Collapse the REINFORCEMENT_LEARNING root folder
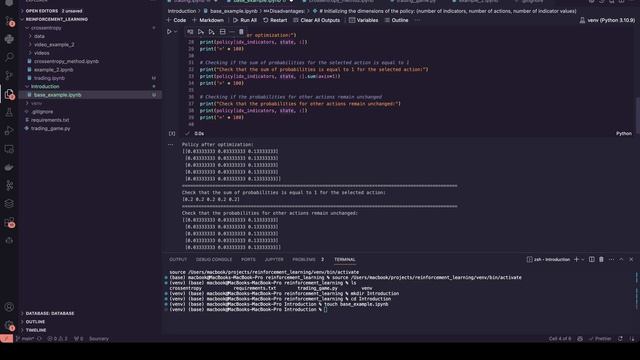The image size is (640, 360). coord(56,19)
